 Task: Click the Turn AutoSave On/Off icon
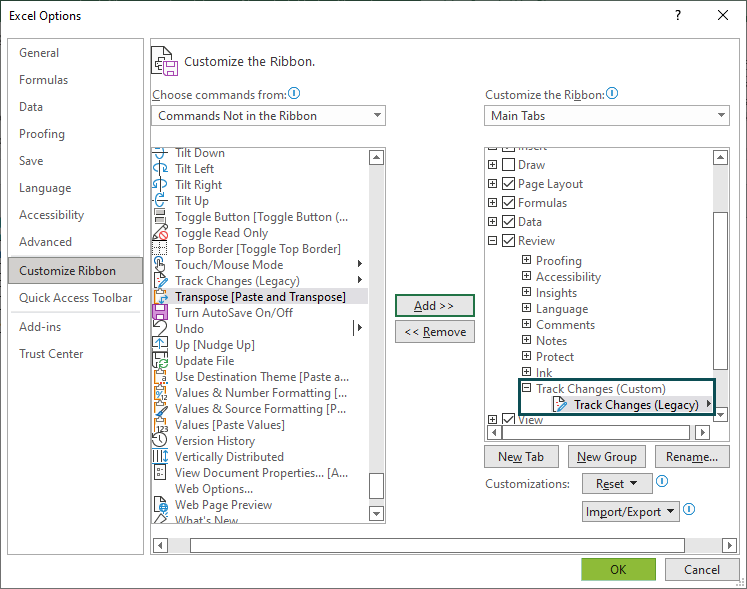point(160,313)
